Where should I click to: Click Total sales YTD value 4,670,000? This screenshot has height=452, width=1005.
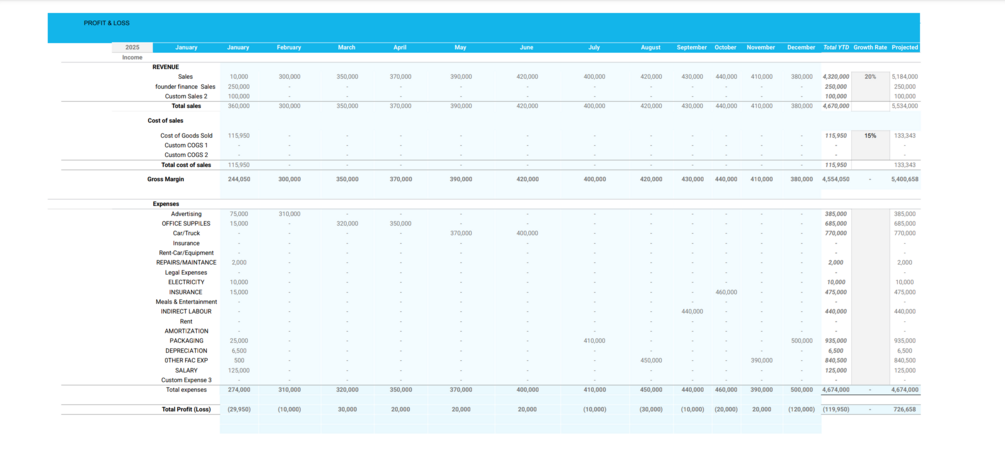(836, 106)
